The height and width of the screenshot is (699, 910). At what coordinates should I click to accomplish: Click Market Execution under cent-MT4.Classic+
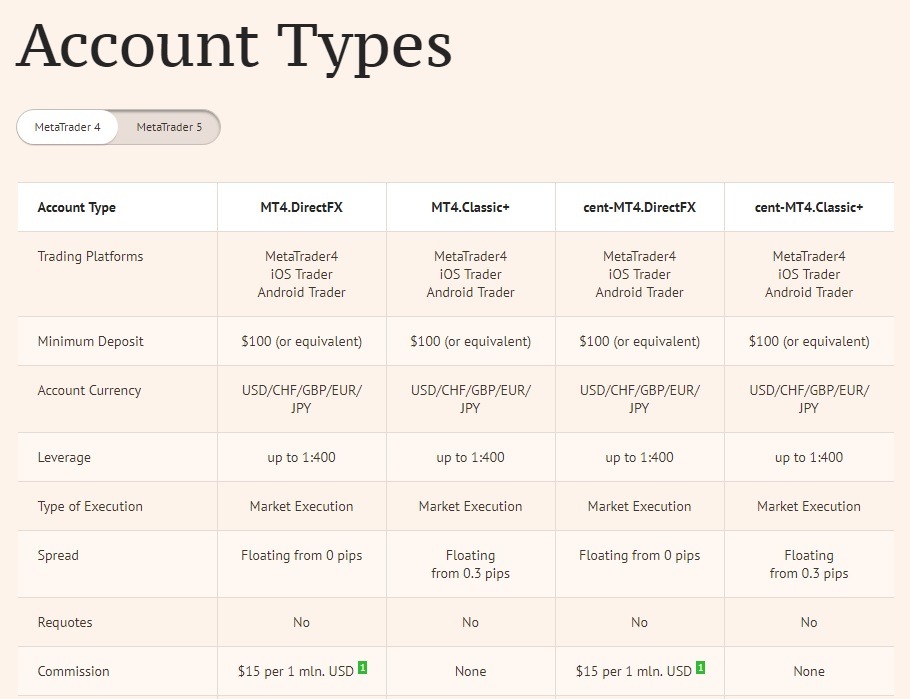(x=809, y=506)
